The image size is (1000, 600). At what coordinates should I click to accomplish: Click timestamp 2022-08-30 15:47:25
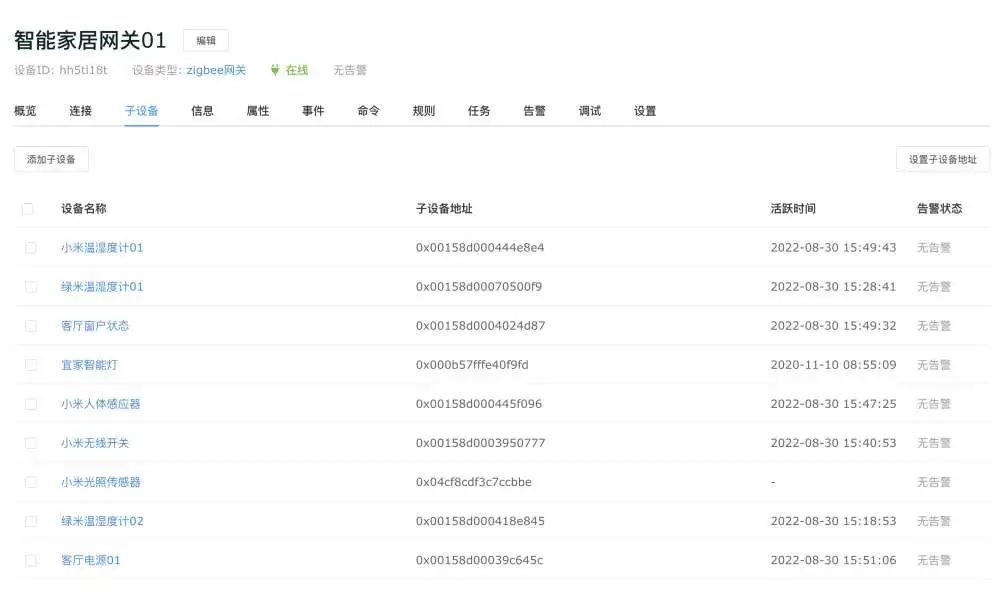click(x=833, y=404)
